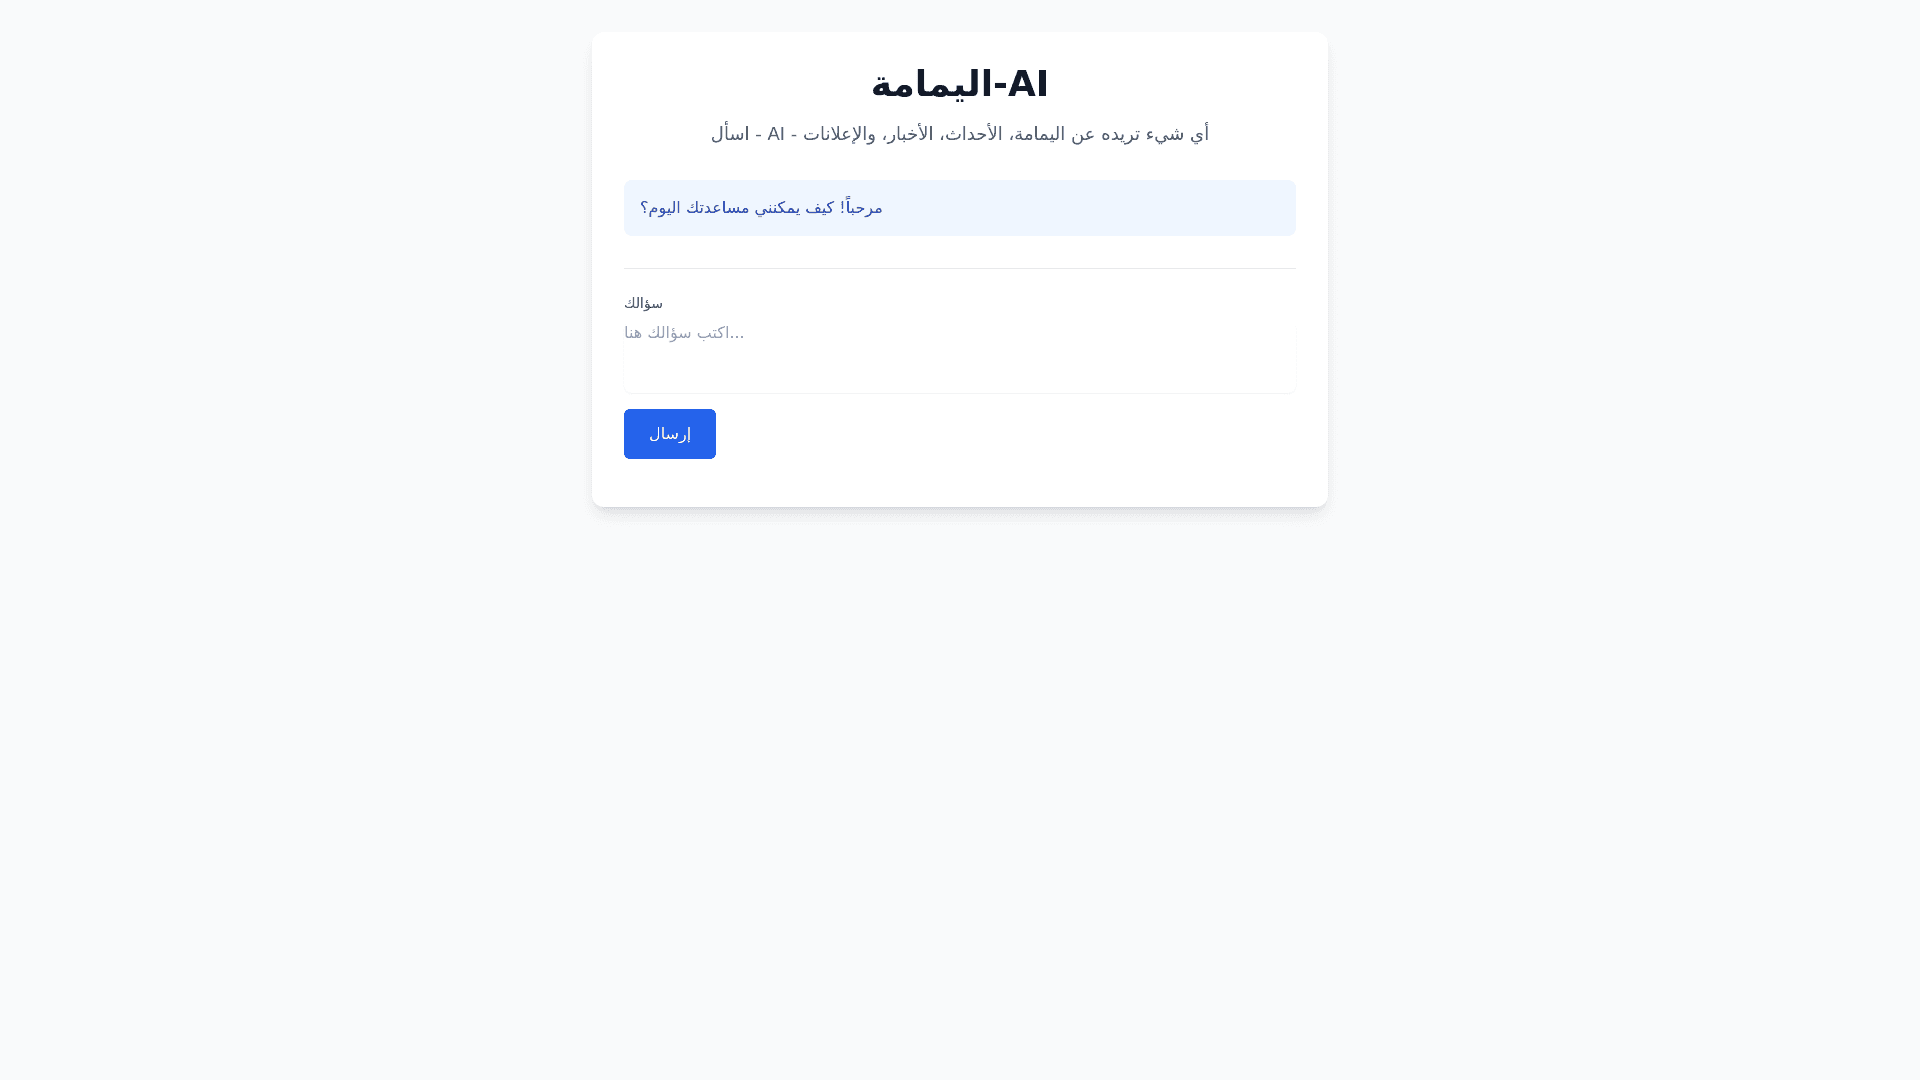Click the welcome message مرحباً bubble
Image resolution: width=1920 pixels, height=1080 pixels.
tap(959, 208)
